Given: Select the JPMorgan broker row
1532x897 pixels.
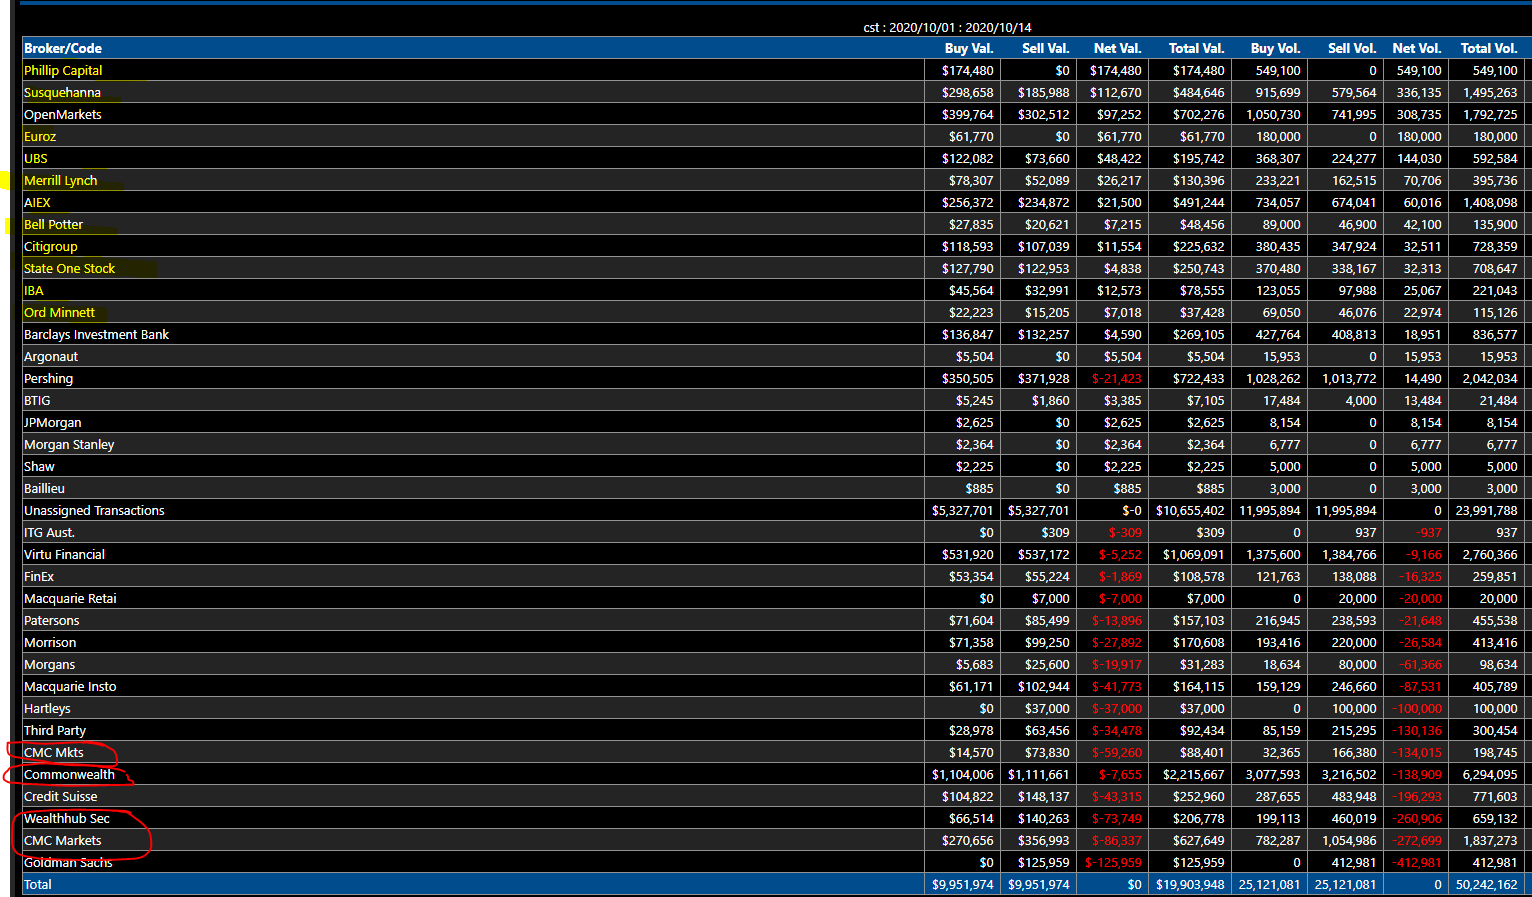Looking at the screenshot, I should pyautogui.click(x=776, y=422).
